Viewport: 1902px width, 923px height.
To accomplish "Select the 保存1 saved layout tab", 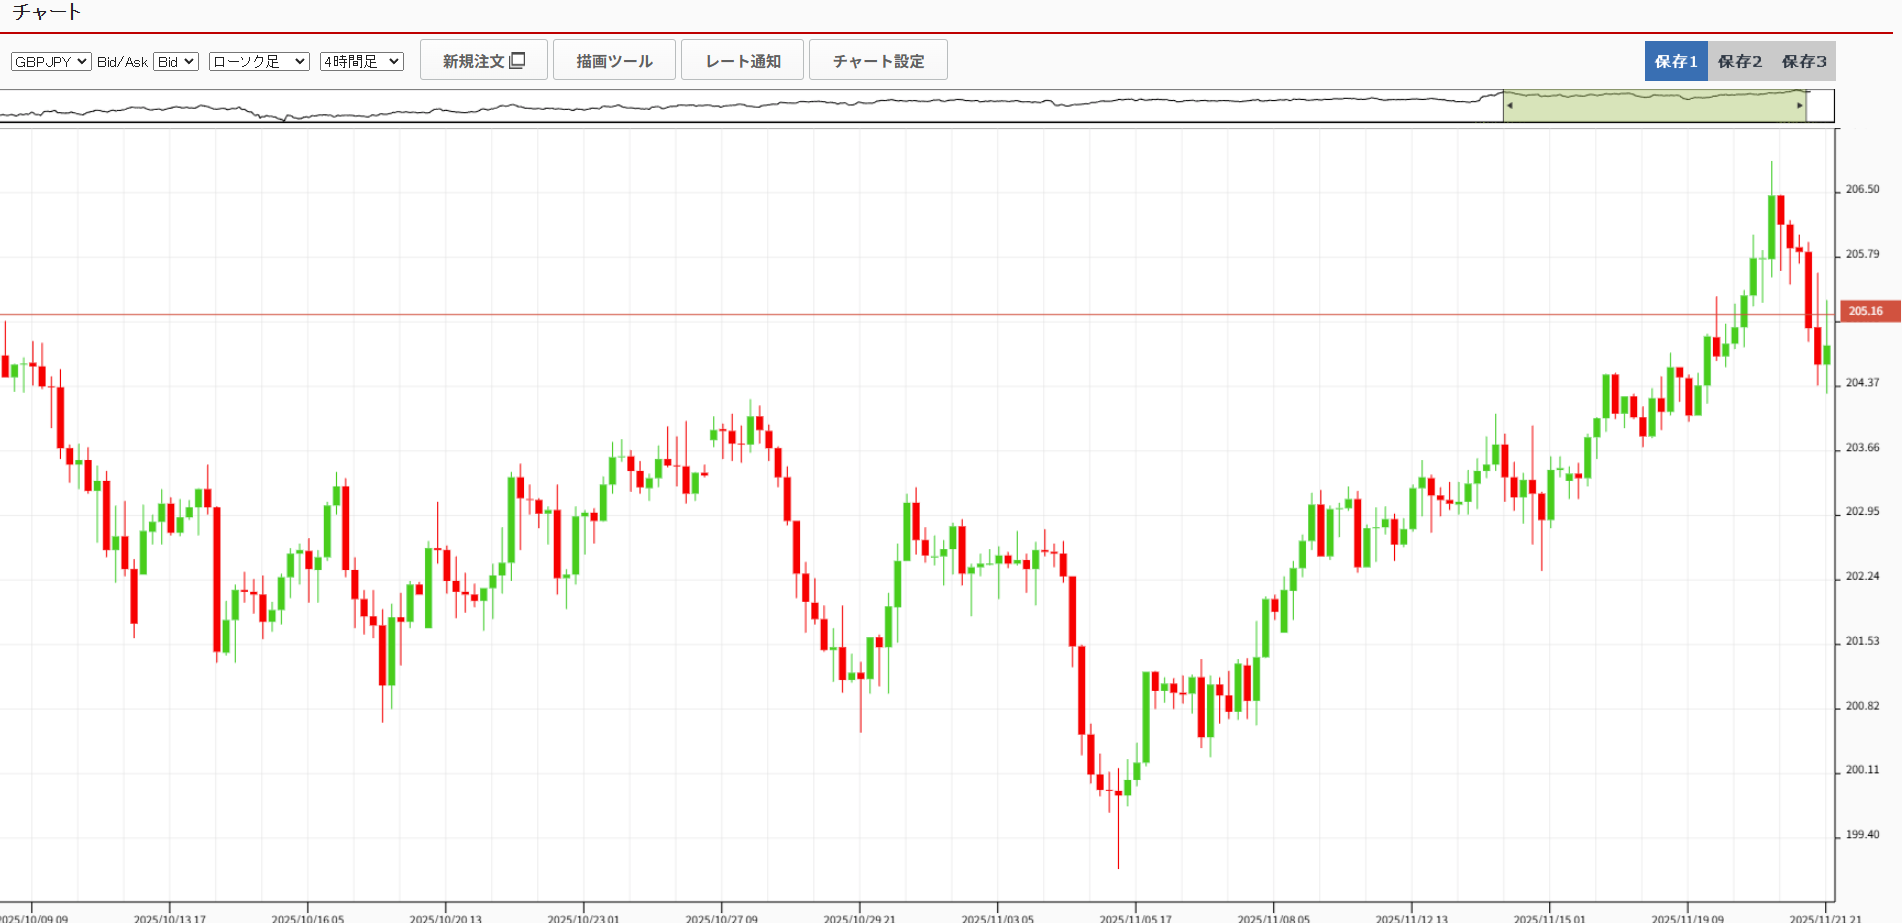I will pos(1676,61).
